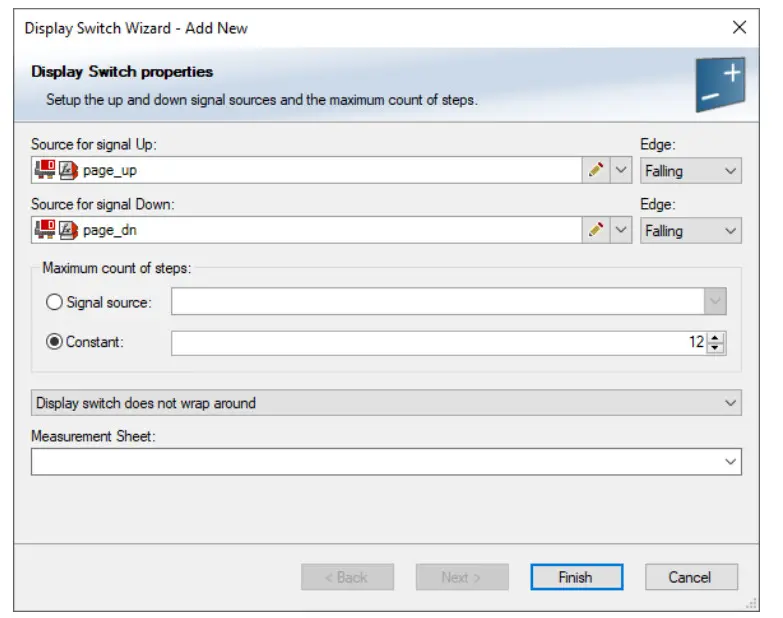Viewport: 783px width, 618px height.
Task: Click into the Constant value field showing 12
Action: (439, 343)
